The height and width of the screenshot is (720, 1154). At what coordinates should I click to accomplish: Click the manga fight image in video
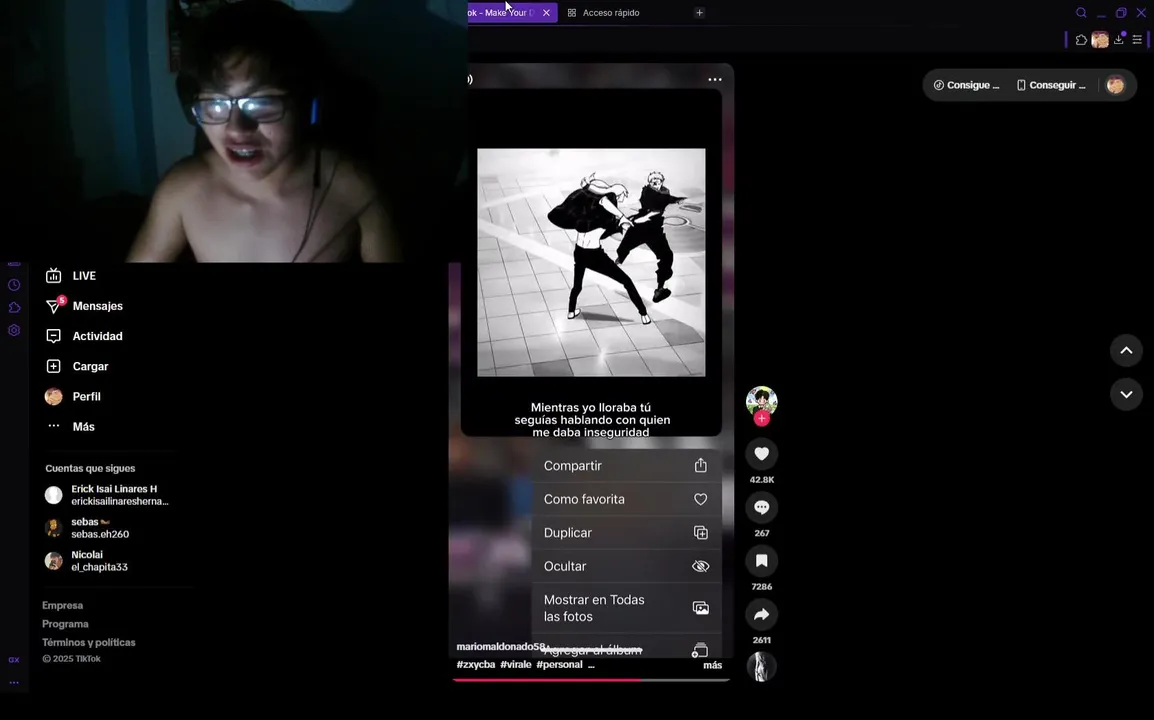(x=591, y=263)
